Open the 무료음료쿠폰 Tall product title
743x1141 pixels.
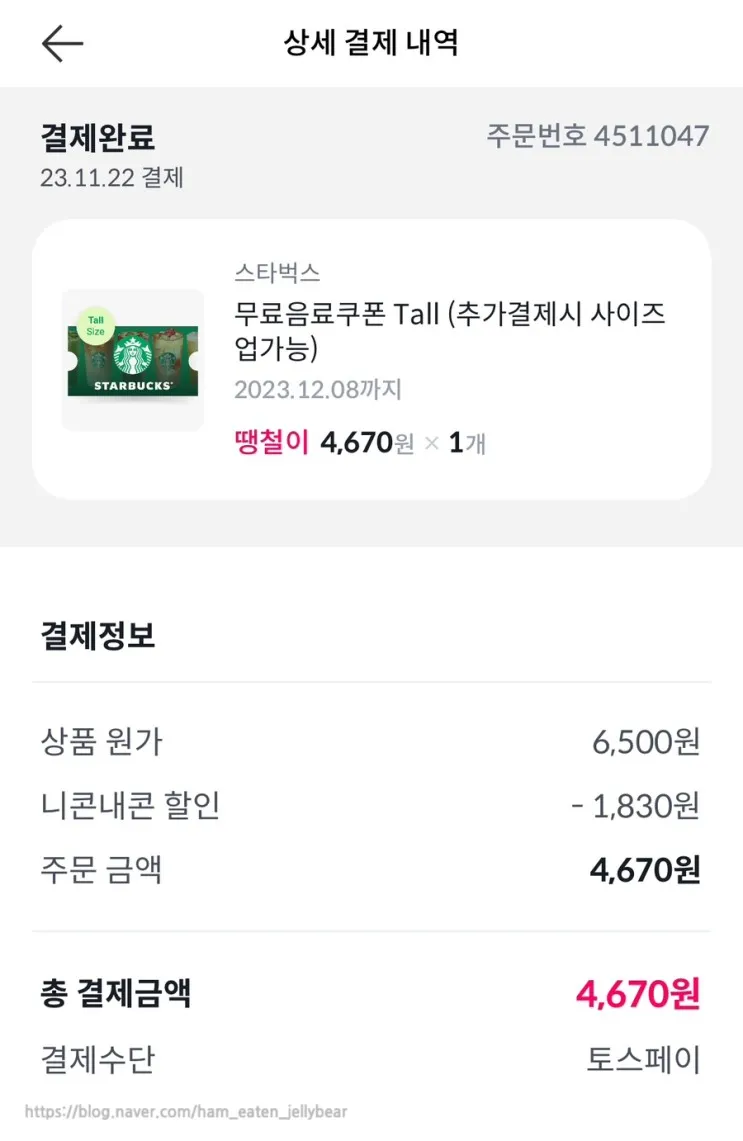[449, 331]
